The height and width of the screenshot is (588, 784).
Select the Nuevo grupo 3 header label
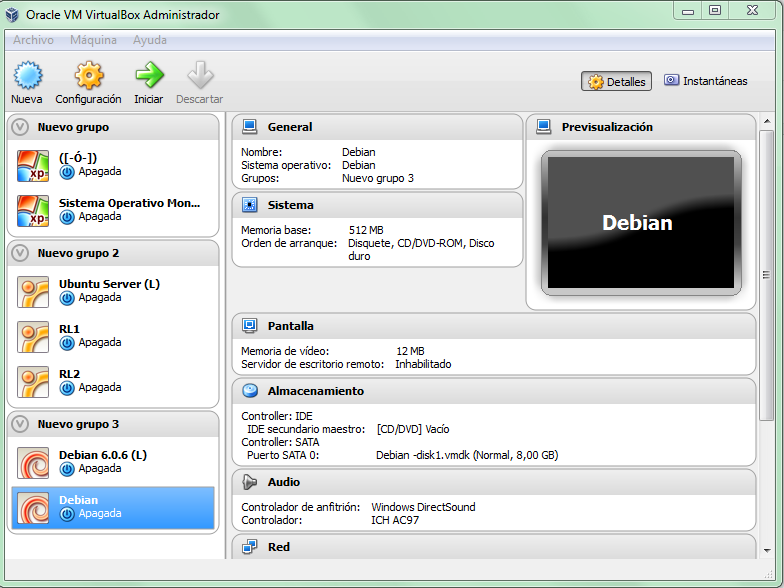pyautogui.click(x=78, y=424)
